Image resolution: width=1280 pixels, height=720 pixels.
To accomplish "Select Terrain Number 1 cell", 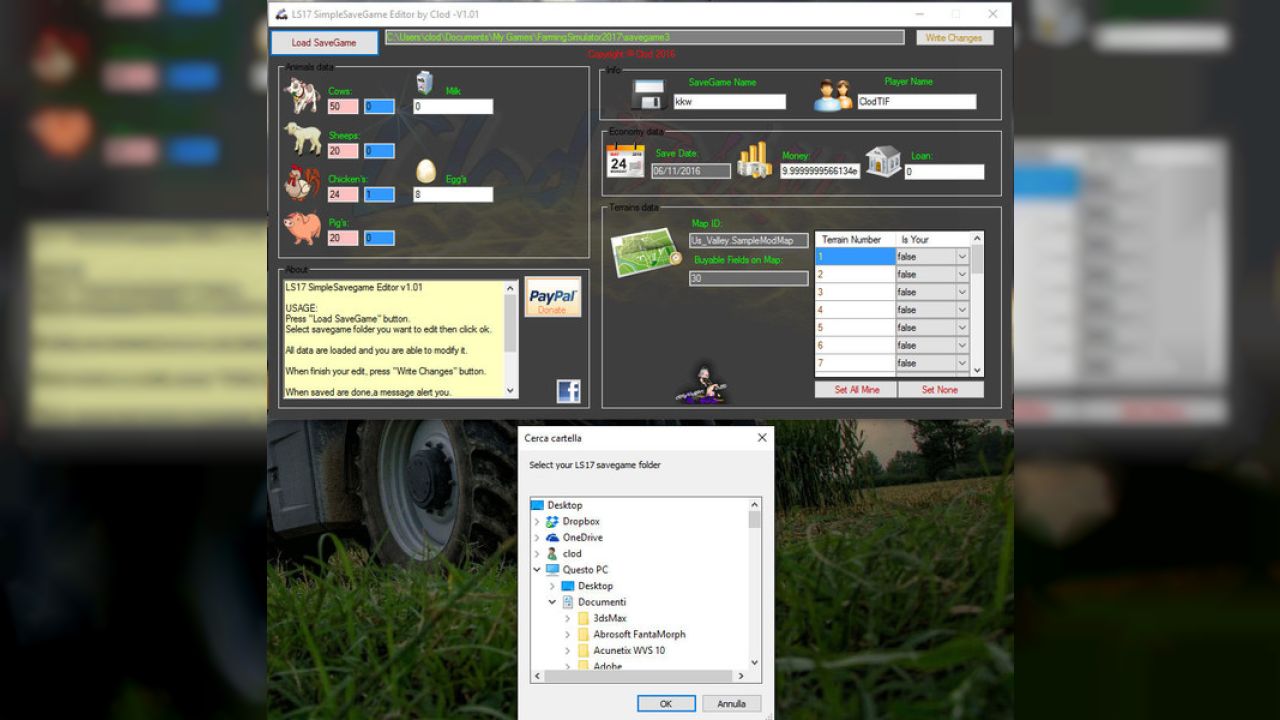I will coord(855,256).
